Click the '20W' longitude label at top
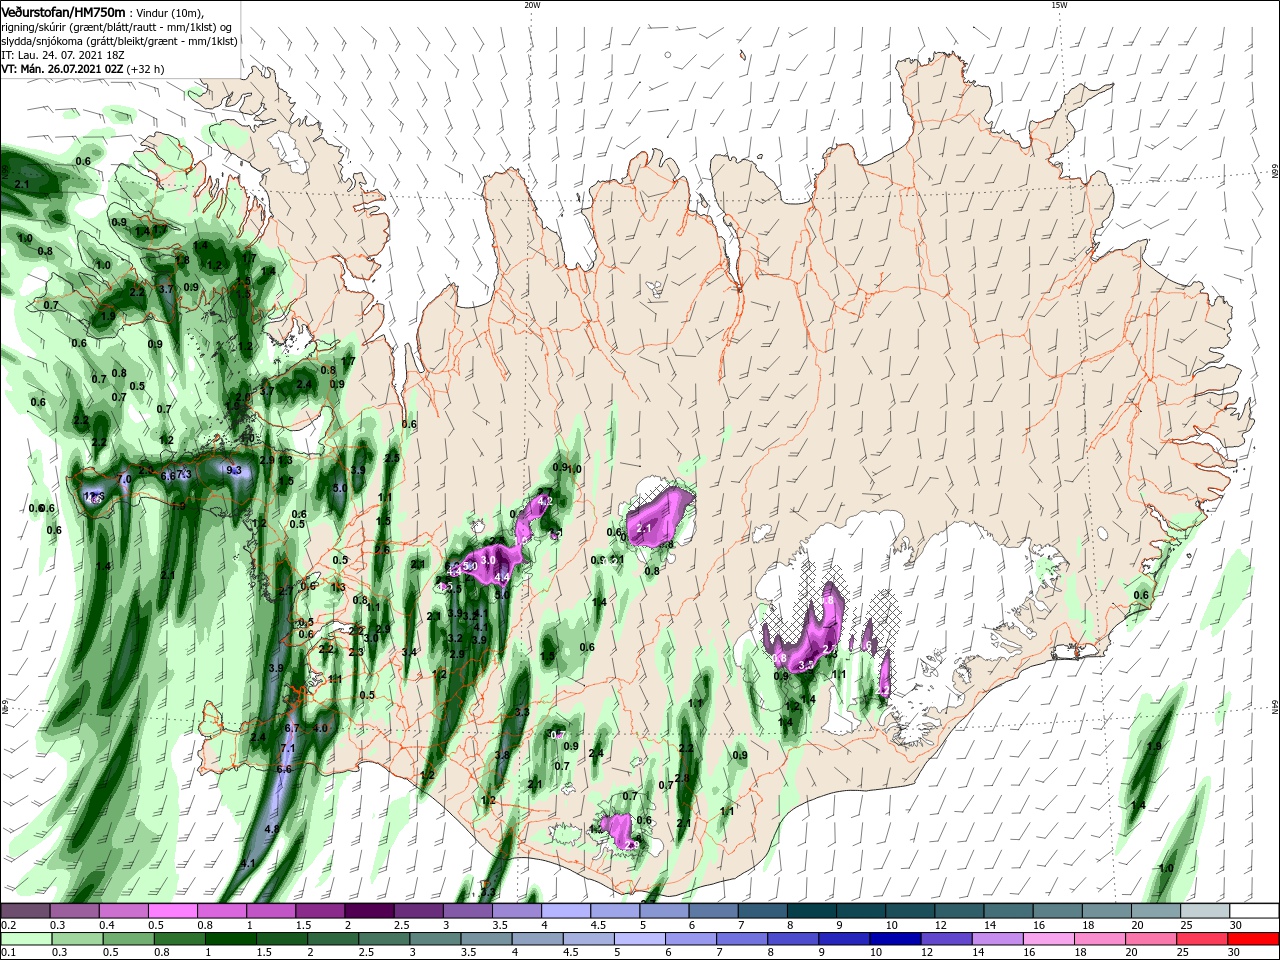This screenshot has height=960, width=1280. [x=532, y=5]
